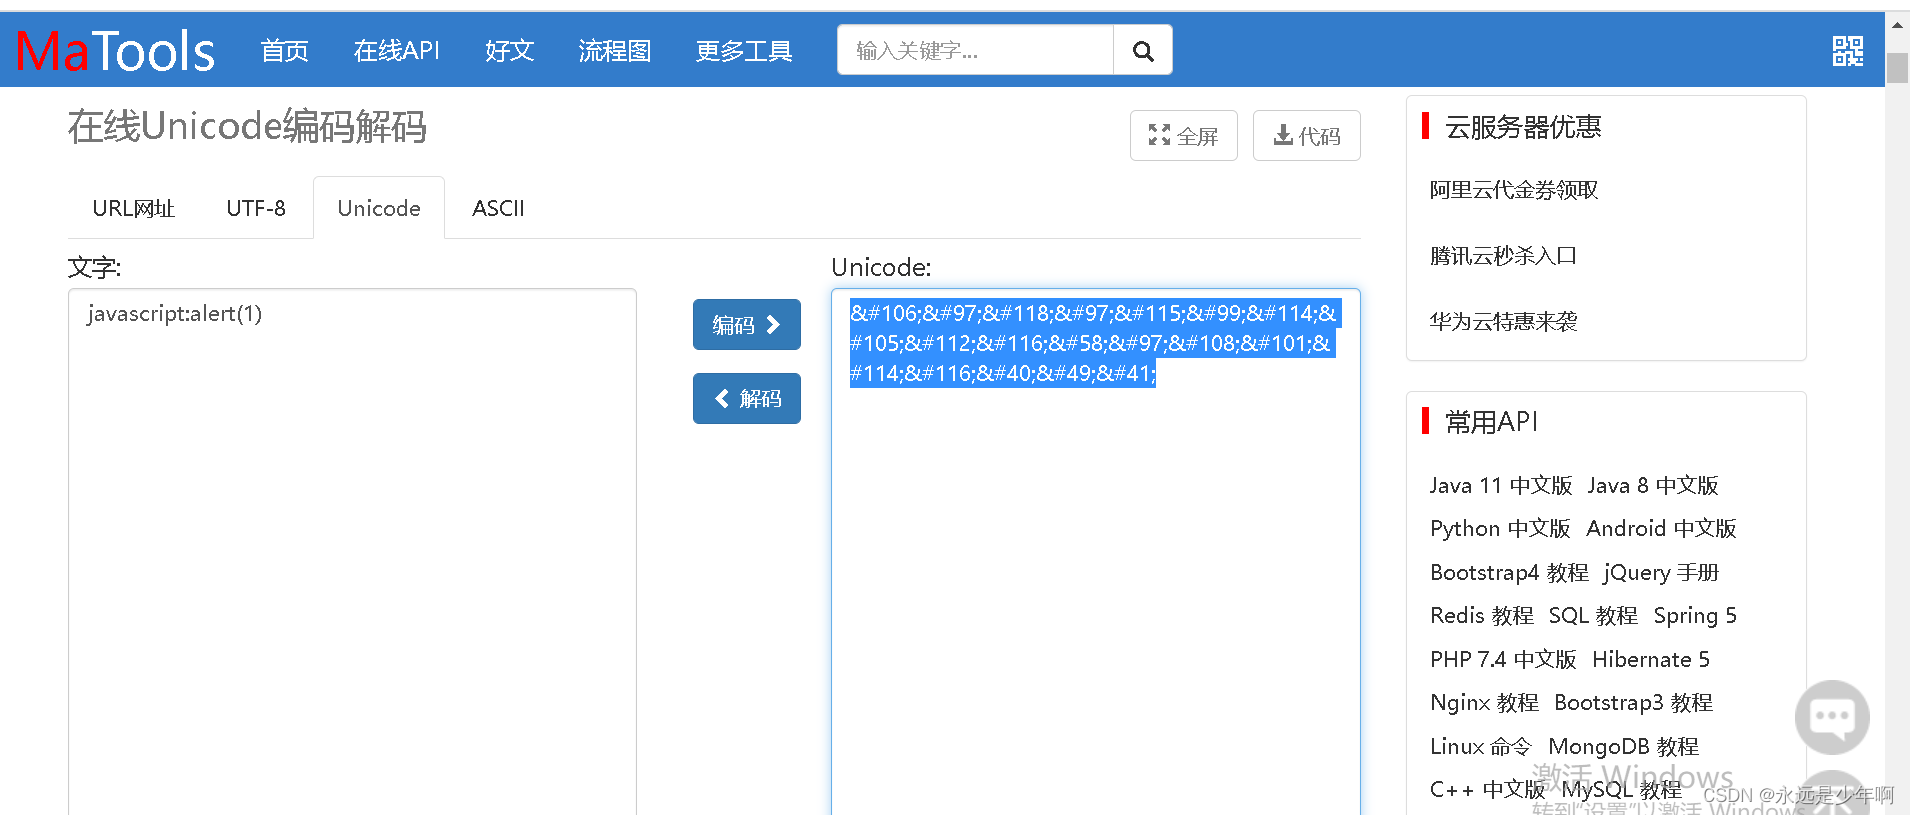Click the 编码 encode button
The height and width of the screenshot is (815, 1910).
pyautogui.click(x=747, y=325)
